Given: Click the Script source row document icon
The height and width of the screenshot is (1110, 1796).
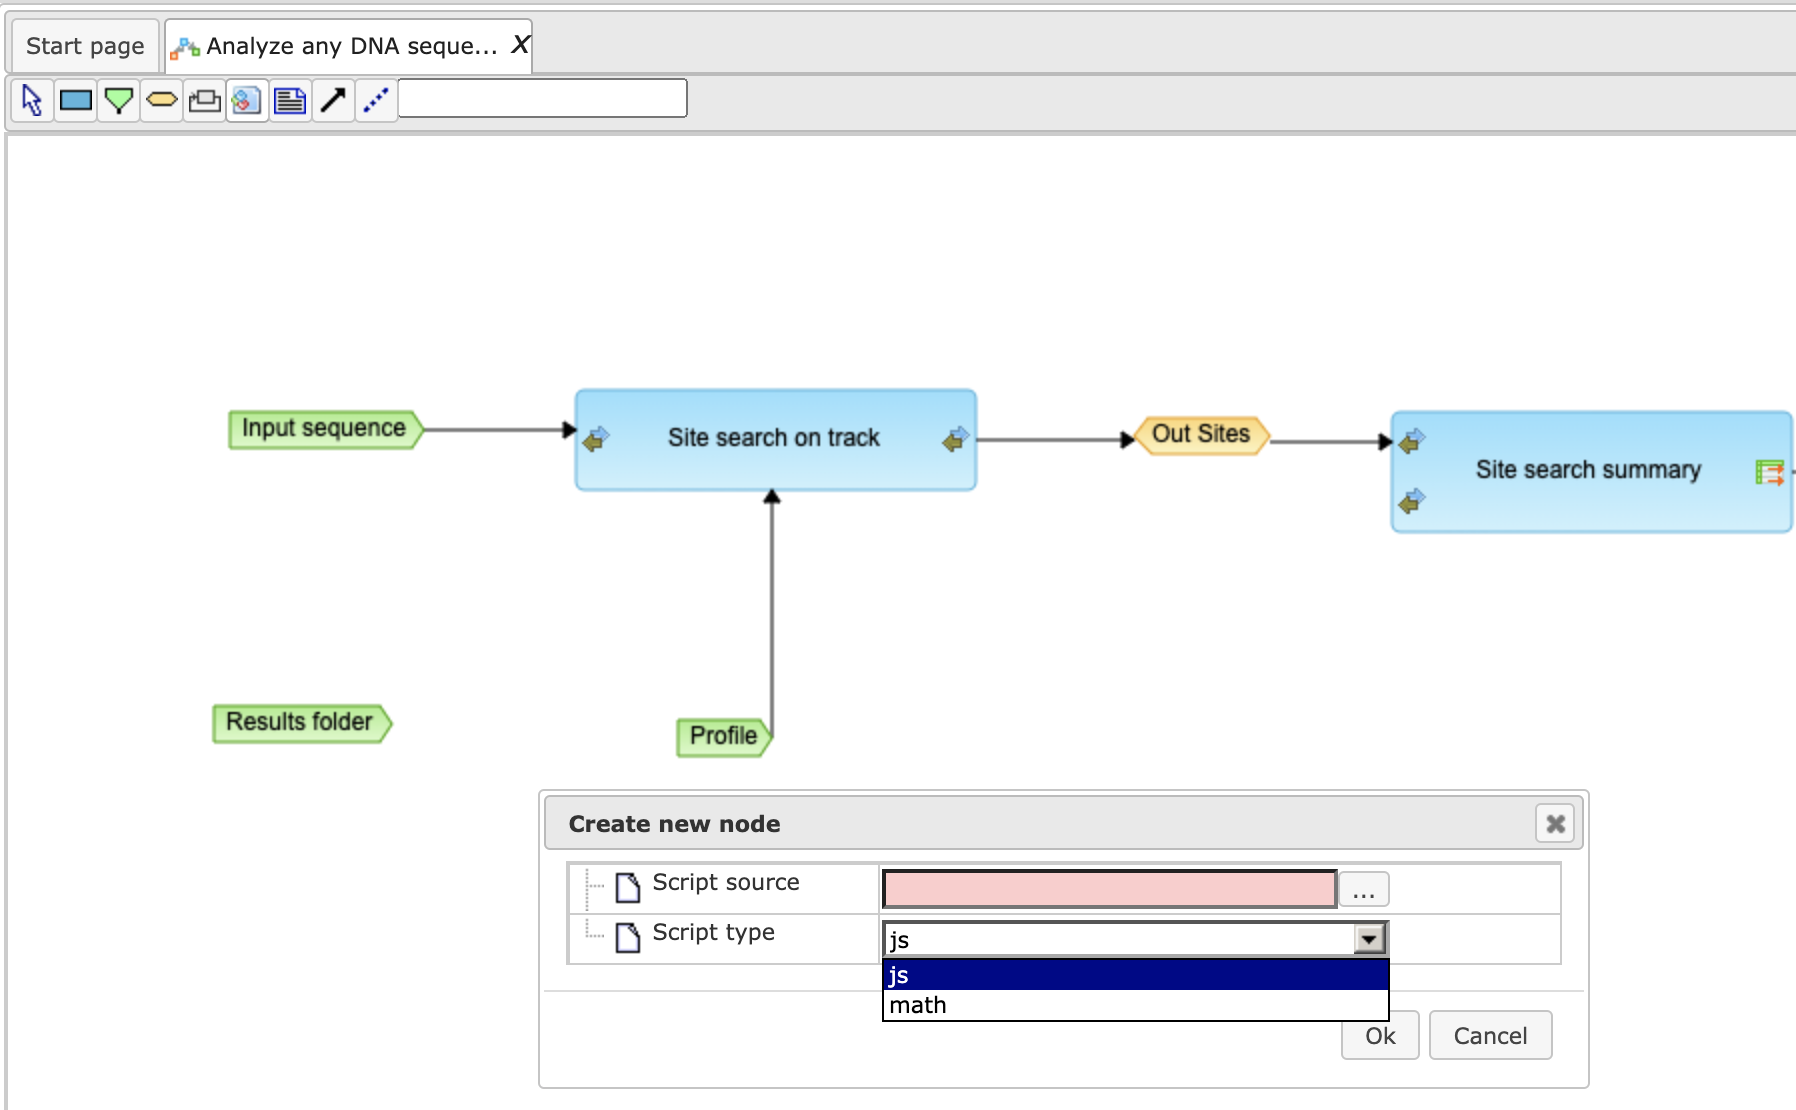Looking at the screenshot, I should click(x=628, y=887).
